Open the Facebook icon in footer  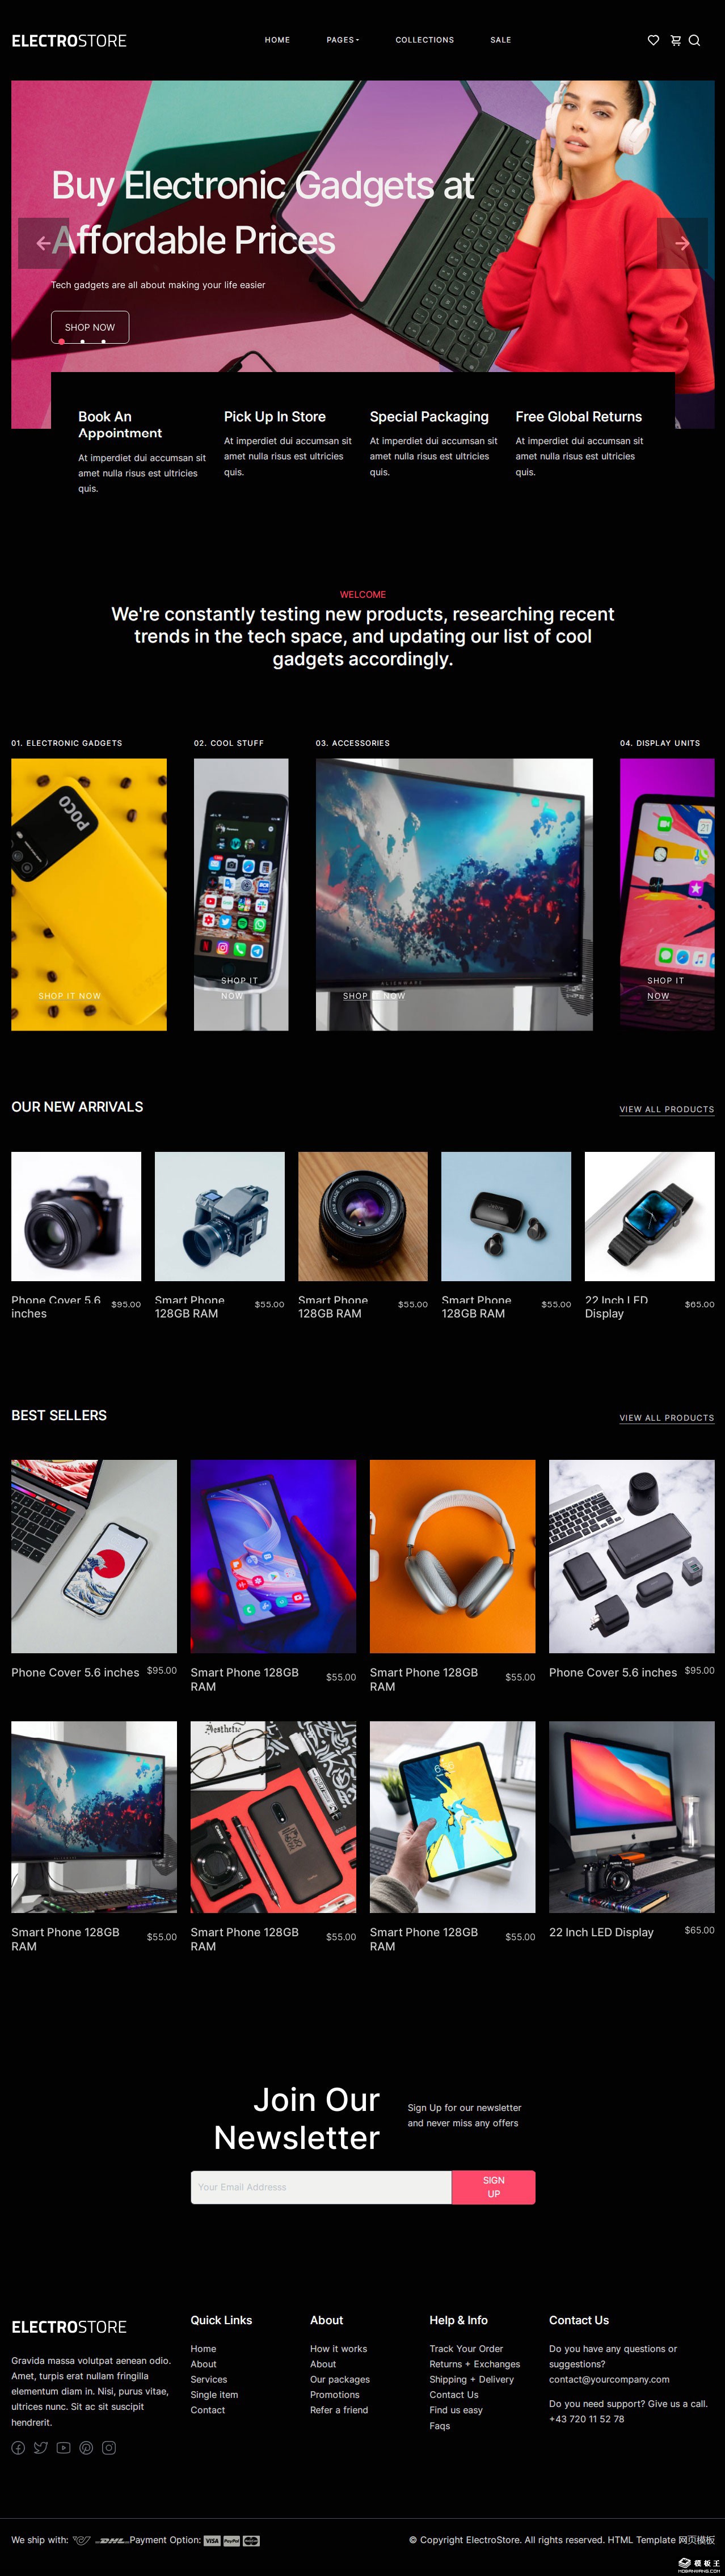(x=18, y=2448)
